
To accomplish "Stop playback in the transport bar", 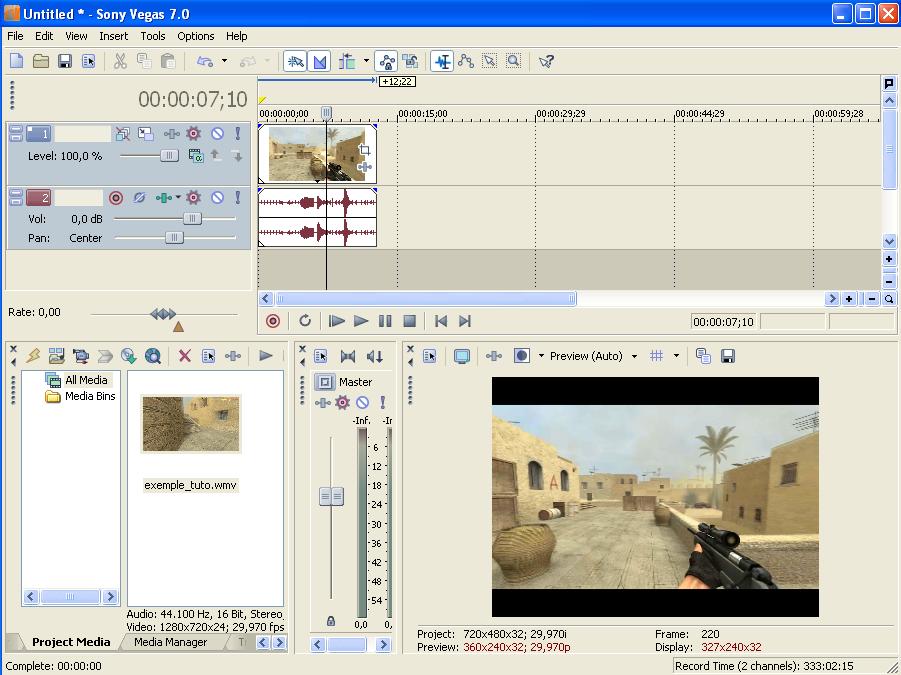I will click(x=409, y=321).
